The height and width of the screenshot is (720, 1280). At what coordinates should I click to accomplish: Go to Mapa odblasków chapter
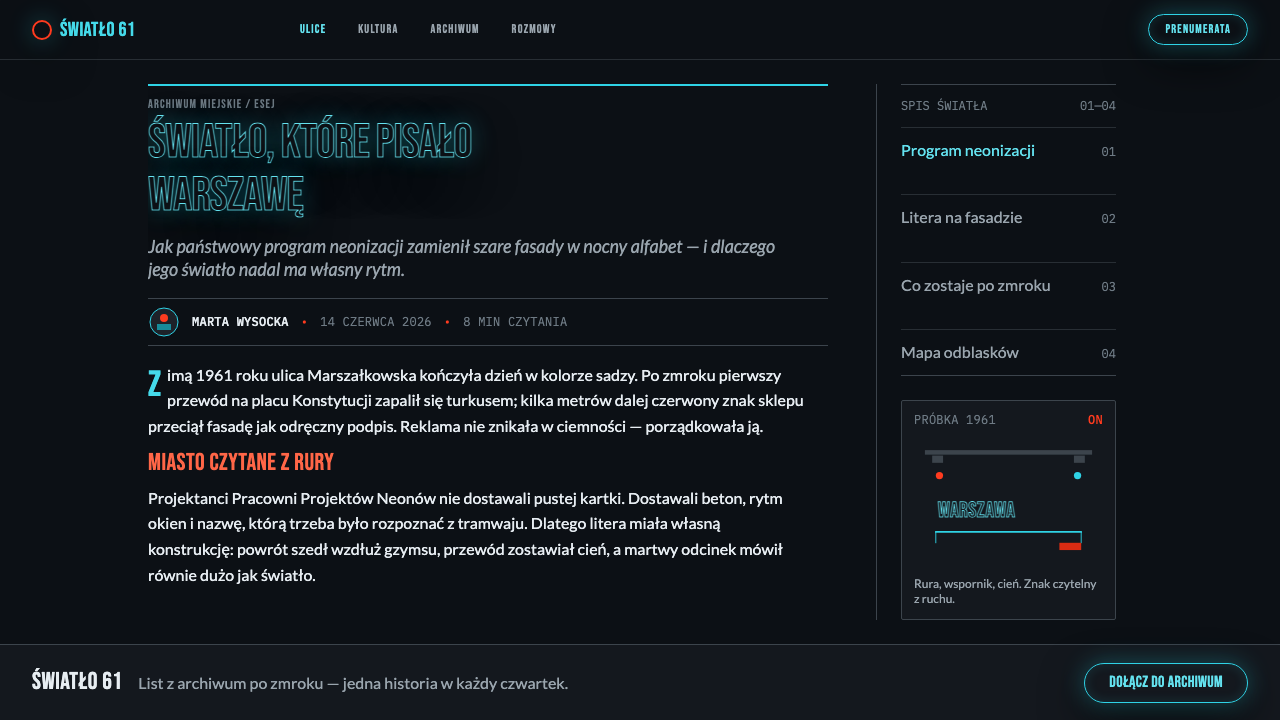(1008, 353)
